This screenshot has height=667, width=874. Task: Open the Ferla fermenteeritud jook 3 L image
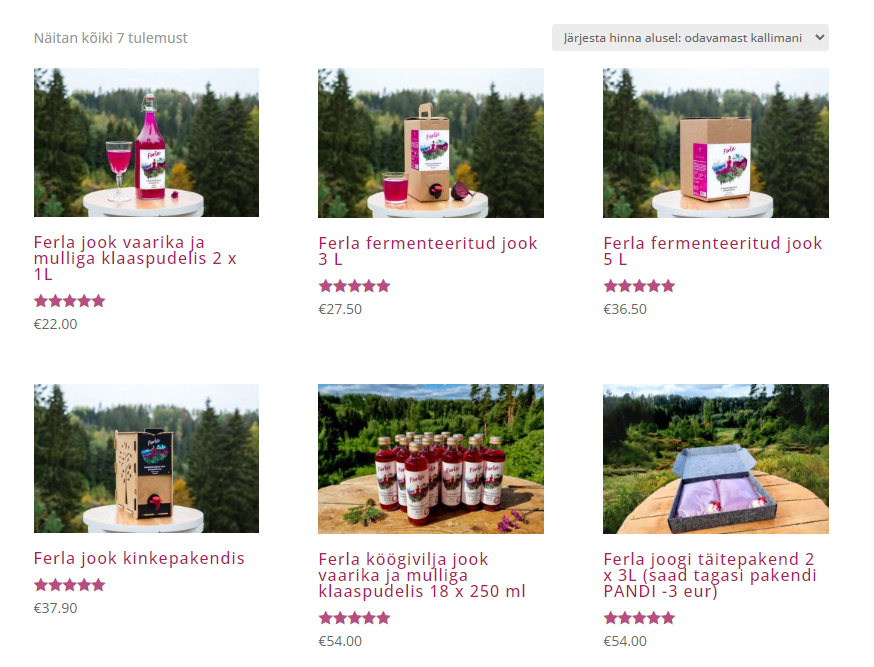tap(431, 143)
